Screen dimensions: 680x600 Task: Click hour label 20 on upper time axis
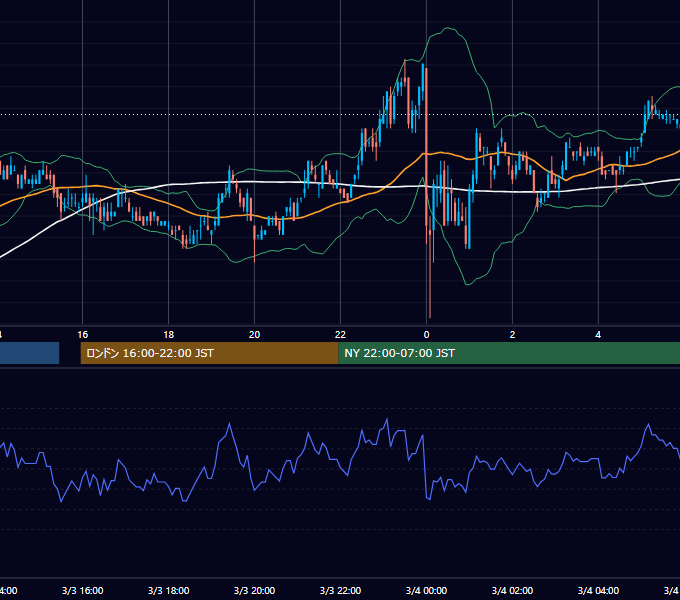[x=255, y=335]
